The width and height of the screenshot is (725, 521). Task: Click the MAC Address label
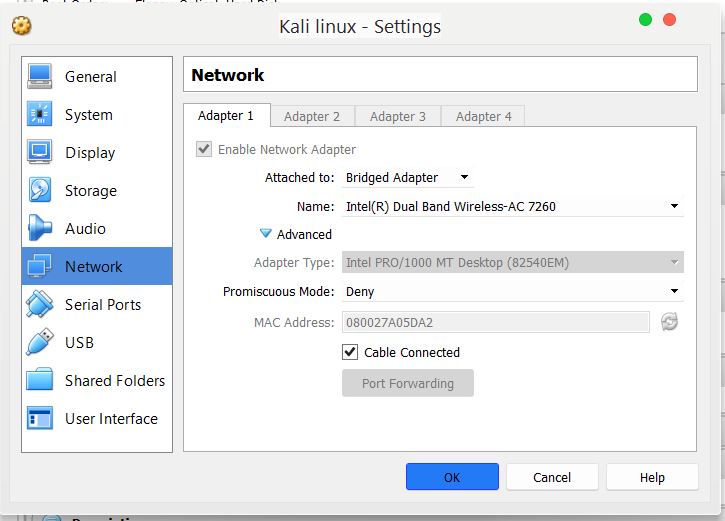(x=294, y=322)
